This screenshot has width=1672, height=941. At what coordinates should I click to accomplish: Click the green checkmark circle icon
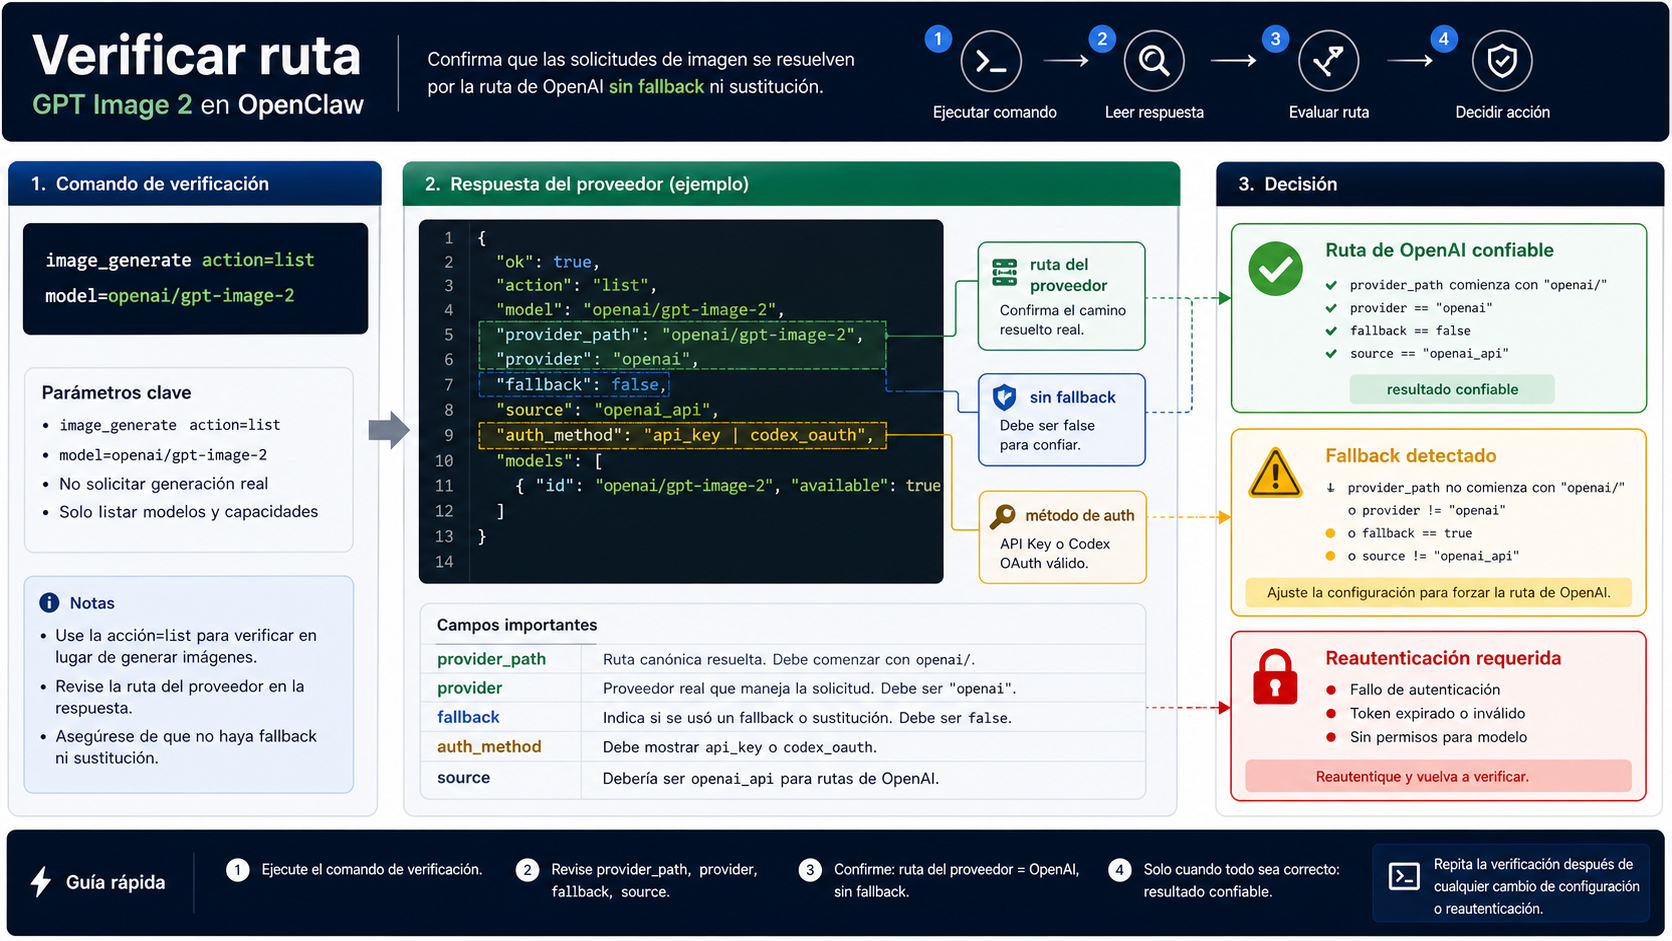(x=1275, y=268)
